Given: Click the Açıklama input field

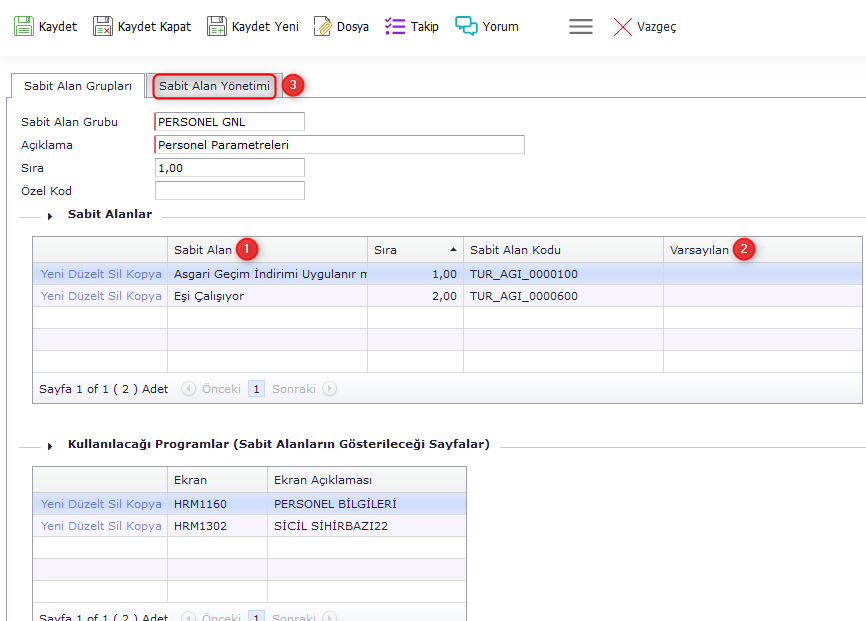Looking at the screenshot, I should pos(339,145).
